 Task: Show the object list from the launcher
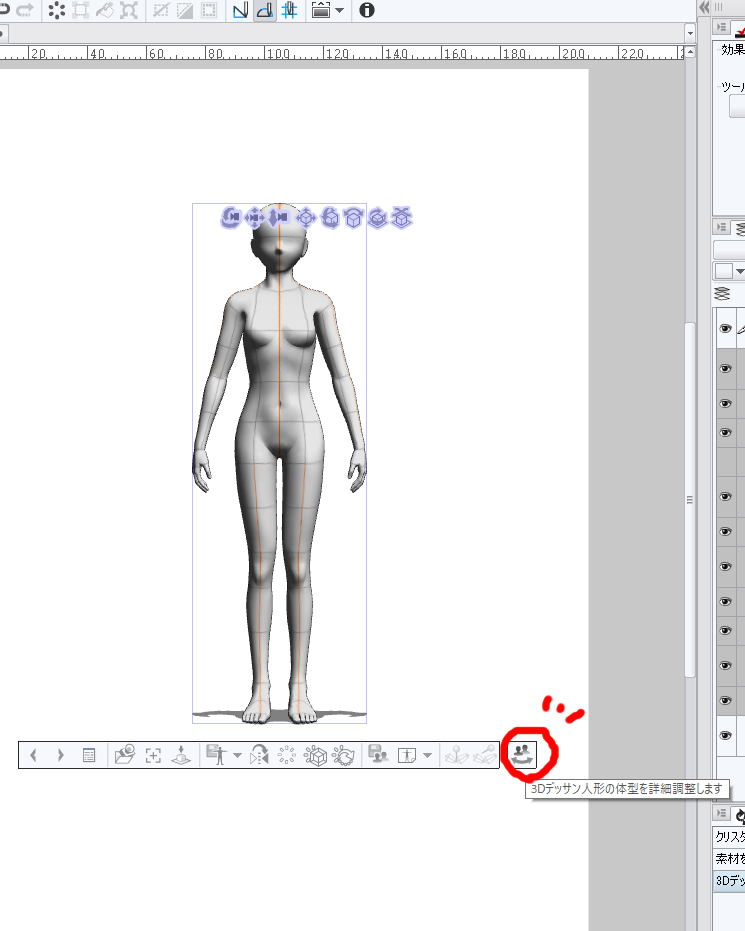[89, 755]
